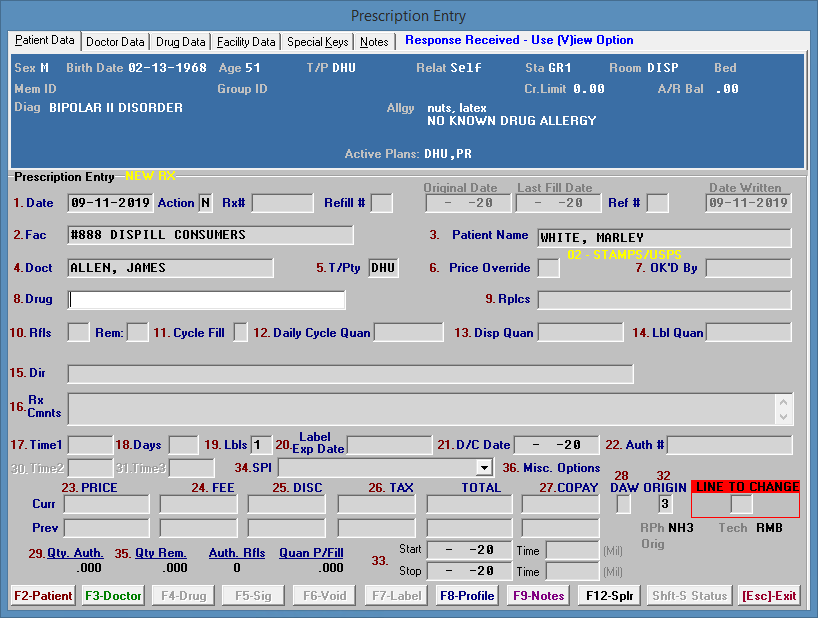Toggle the Cycle Fill box

pyautogui.click(x=240, y=332)
